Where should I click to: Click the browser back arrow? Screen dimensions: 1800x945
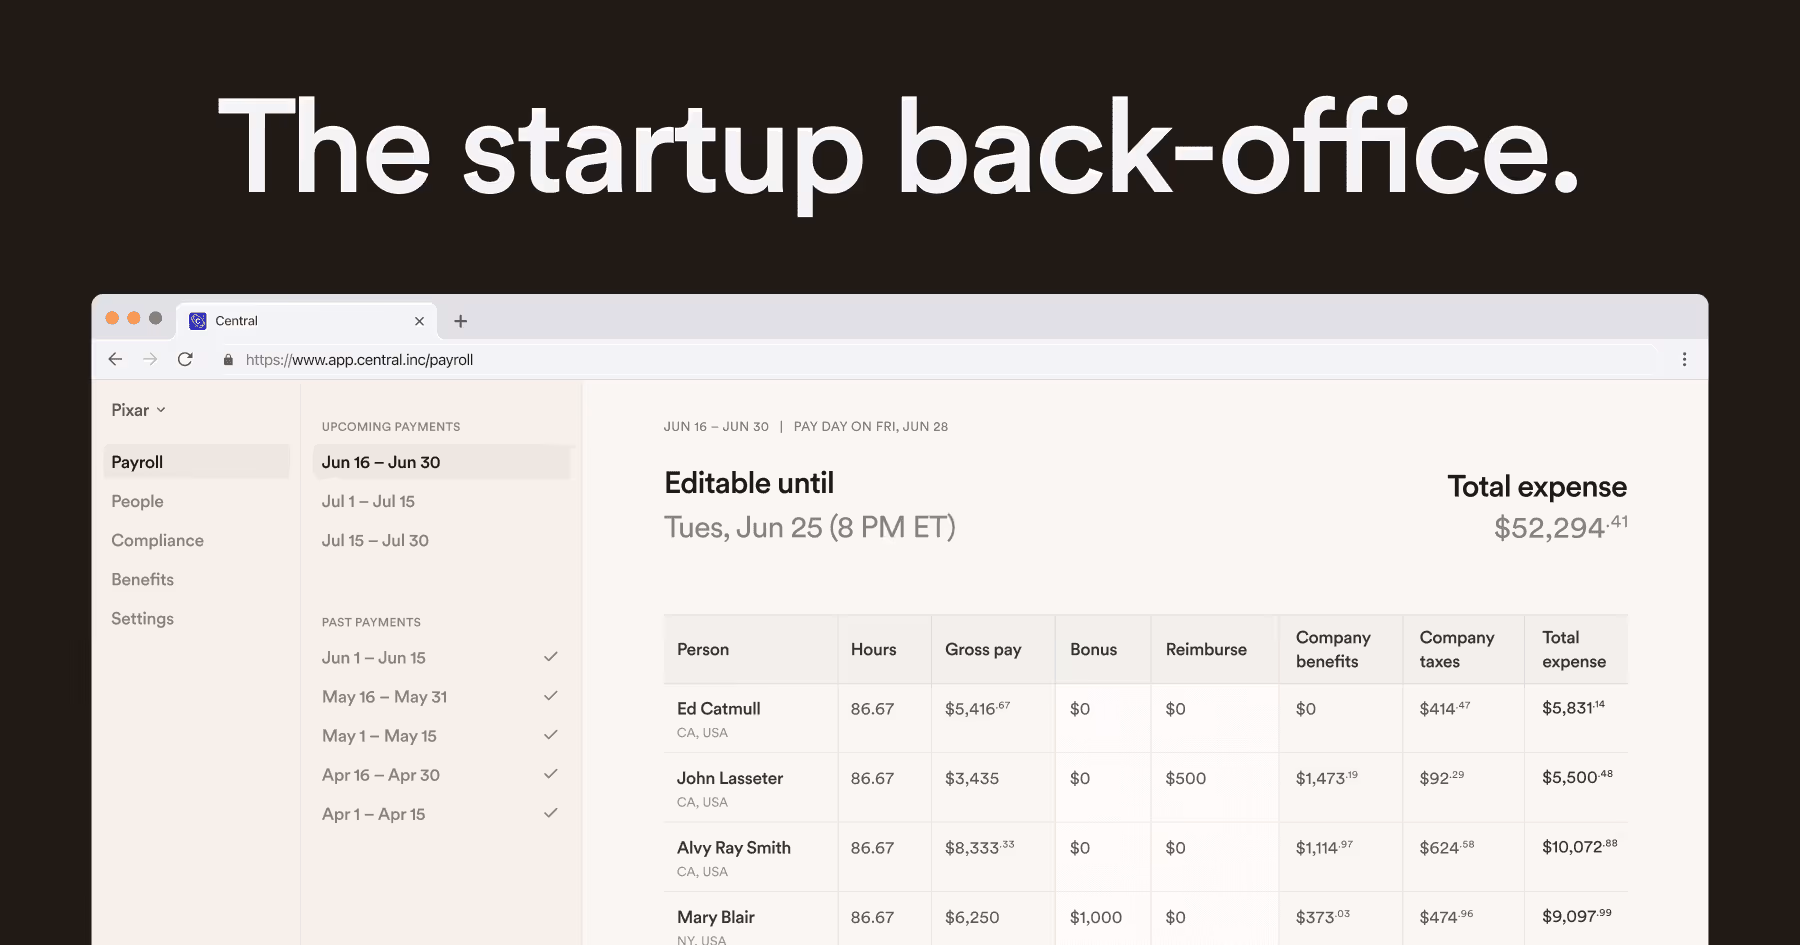[x=115, y=359]
